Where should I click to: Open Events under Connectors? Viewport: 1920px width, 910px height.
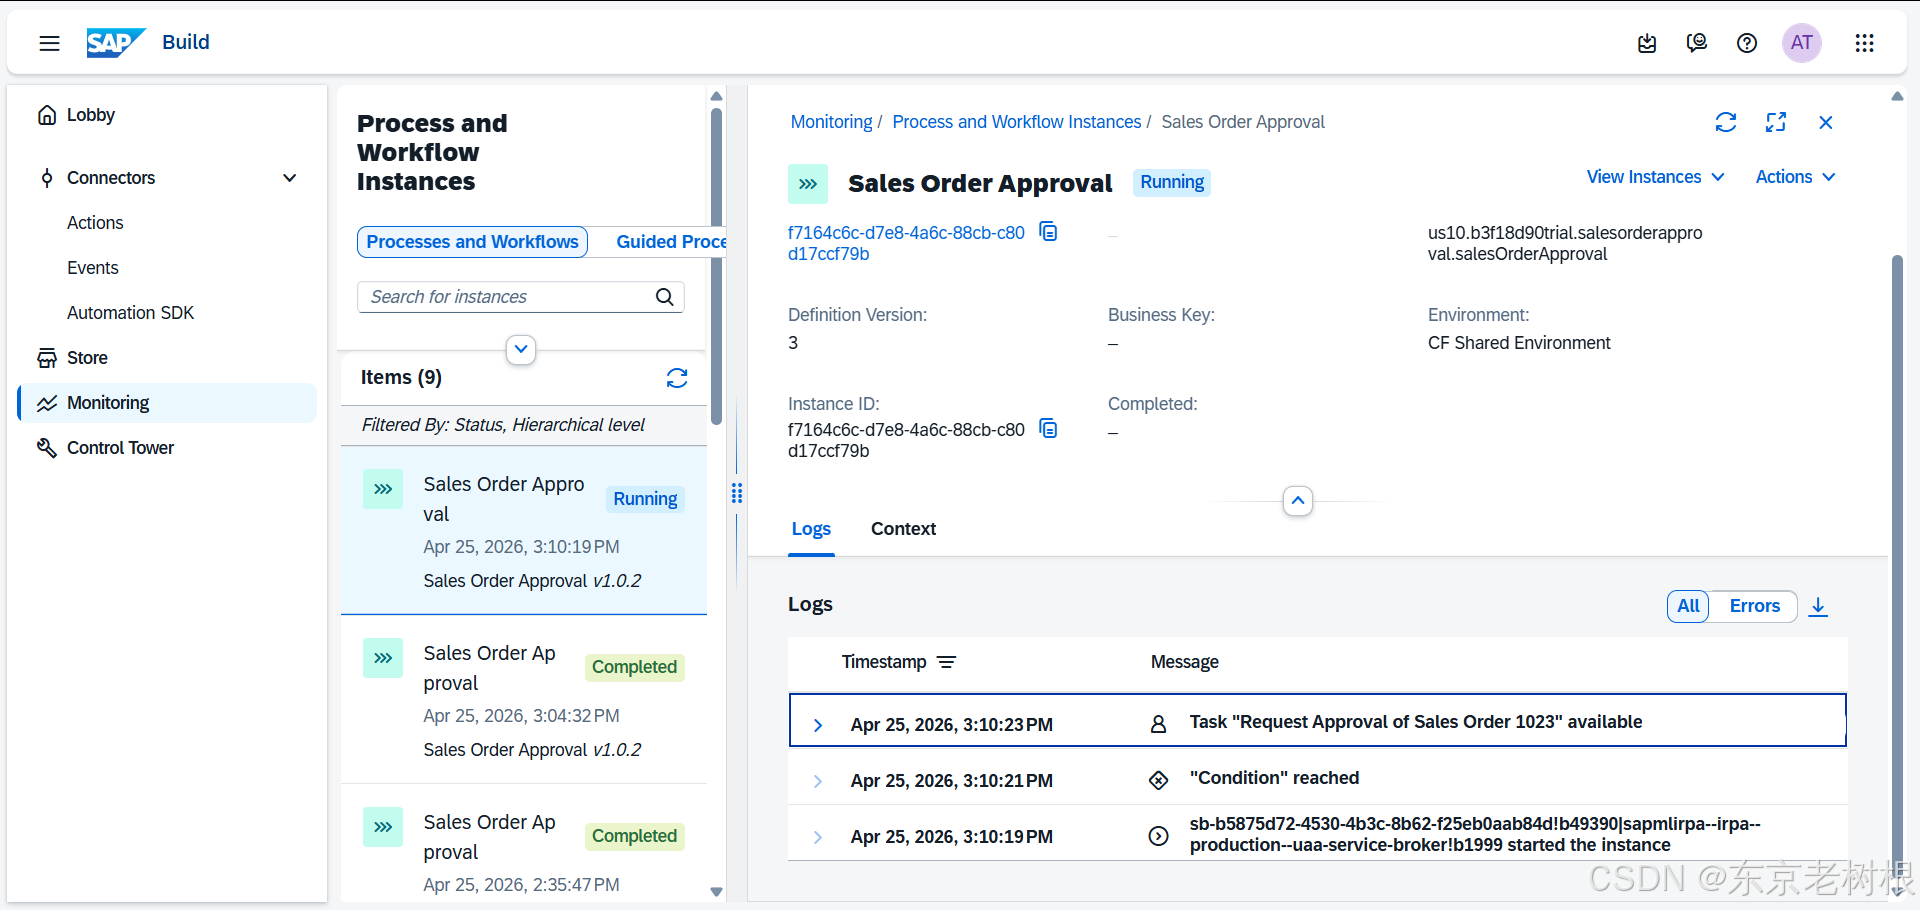coord(93,268)
